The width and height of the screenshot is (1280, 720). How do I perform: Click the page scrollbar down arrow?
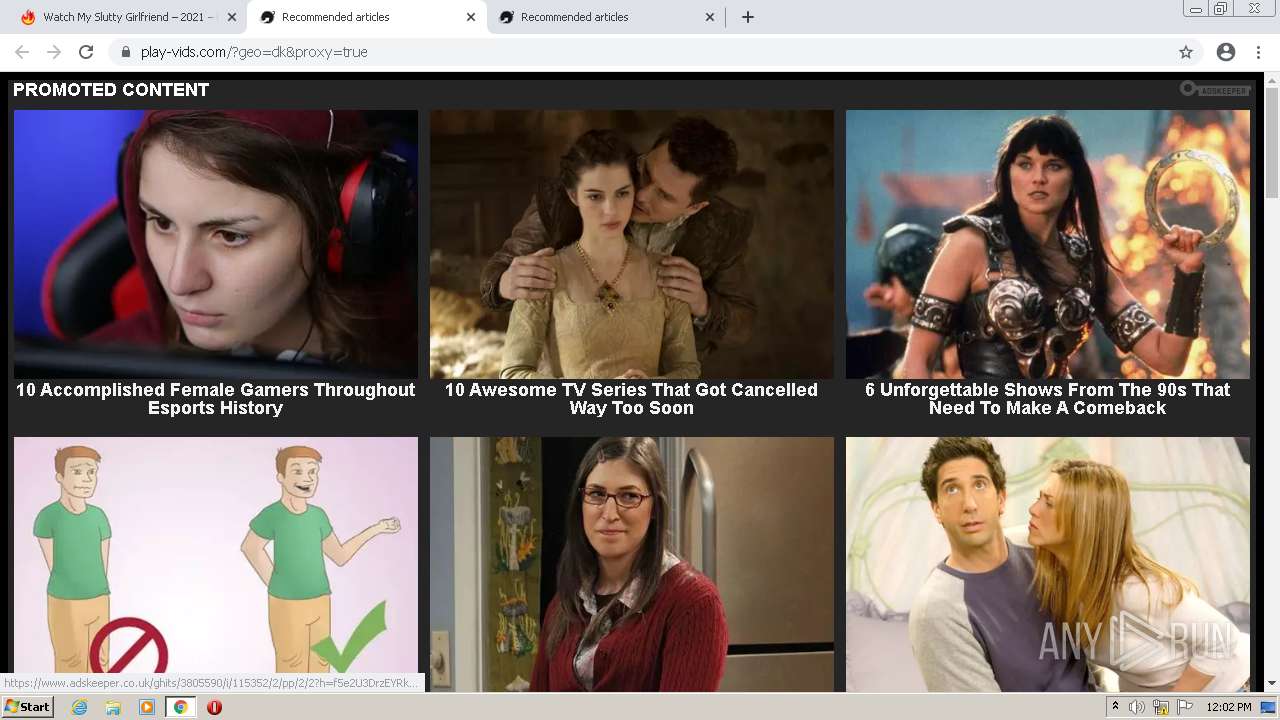point(1271,684)
